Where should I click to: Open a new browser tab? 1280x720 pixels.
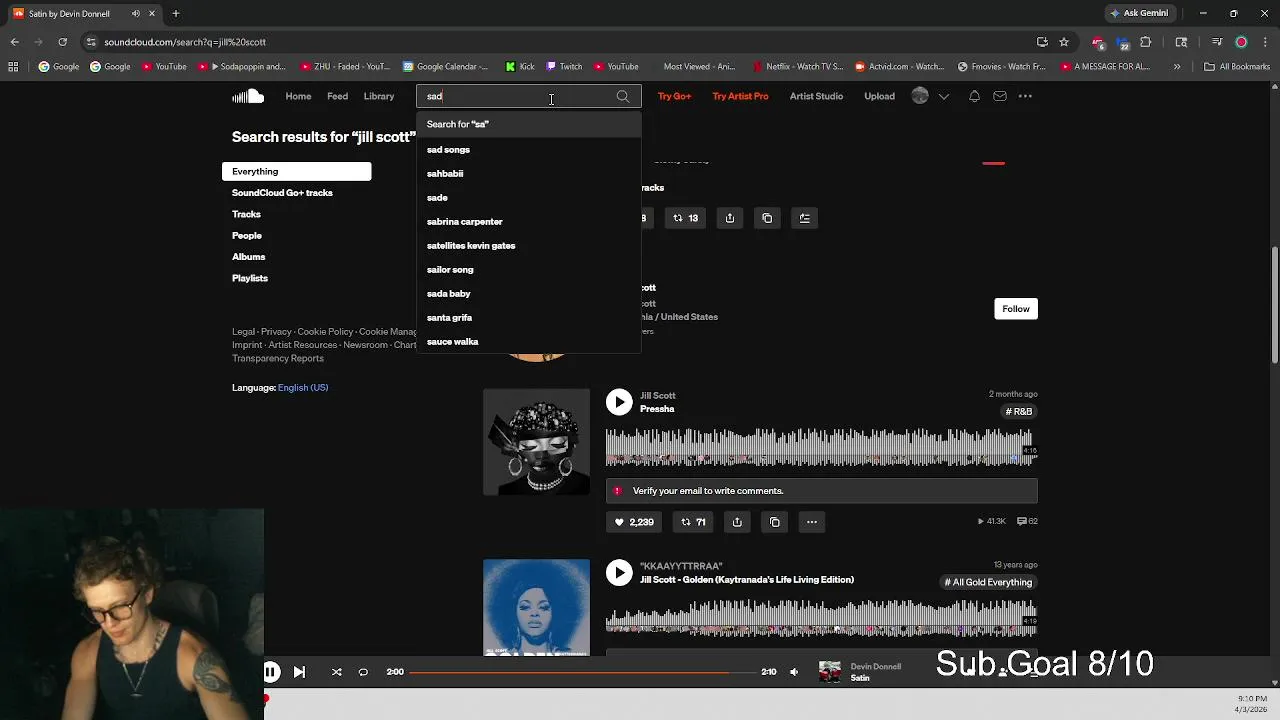point(175,14)
